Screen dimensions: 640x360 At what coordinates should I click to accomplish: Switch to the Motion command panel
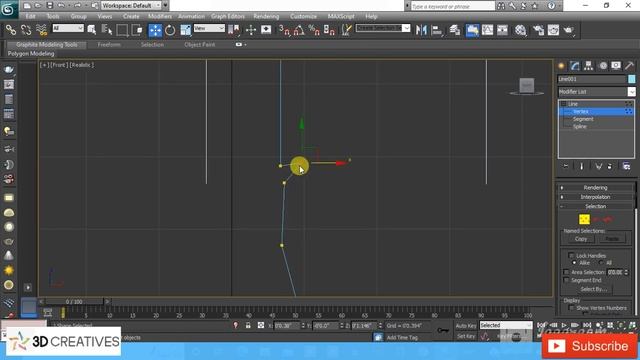click(x=603, y=66)
